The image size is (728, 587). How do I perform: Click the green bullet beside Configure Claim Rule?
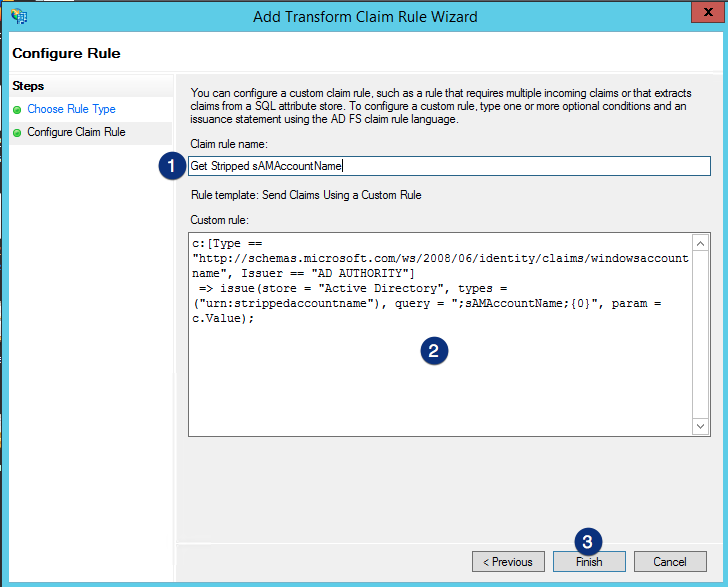17,133
